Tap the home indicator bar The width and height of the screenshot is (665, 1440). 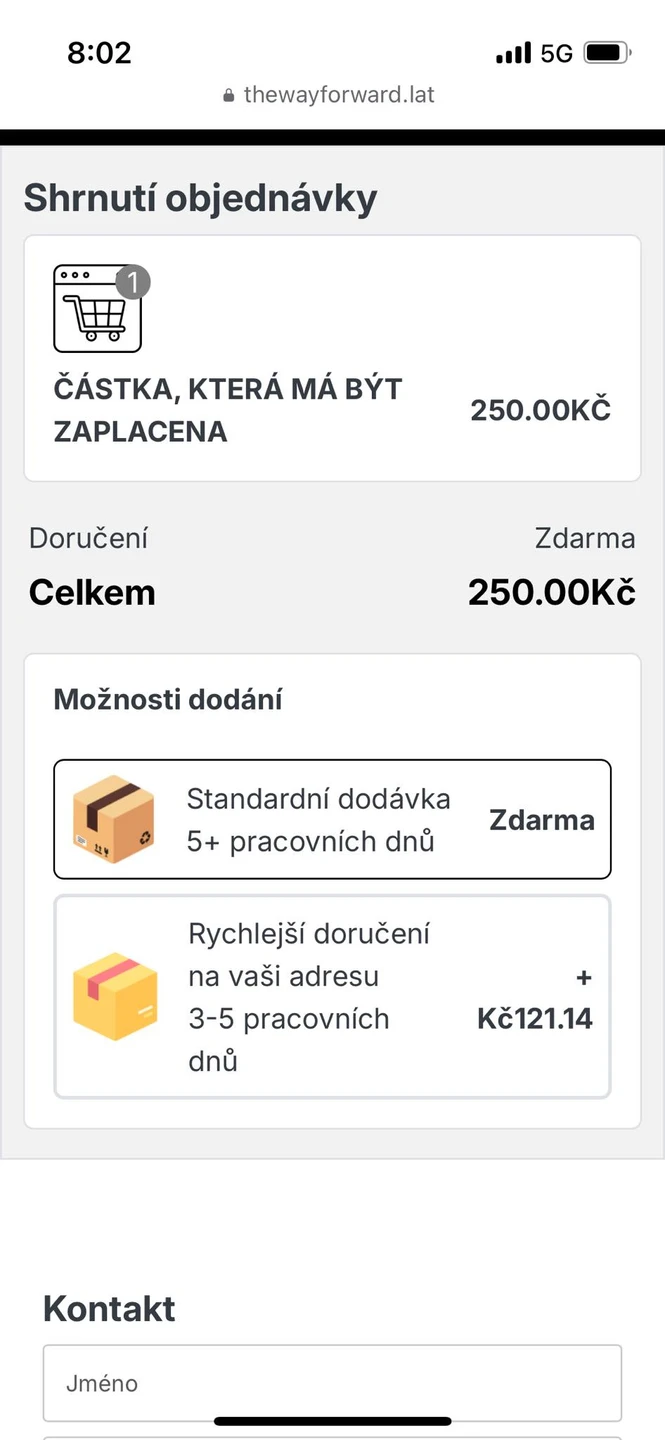coord(332,1421)
